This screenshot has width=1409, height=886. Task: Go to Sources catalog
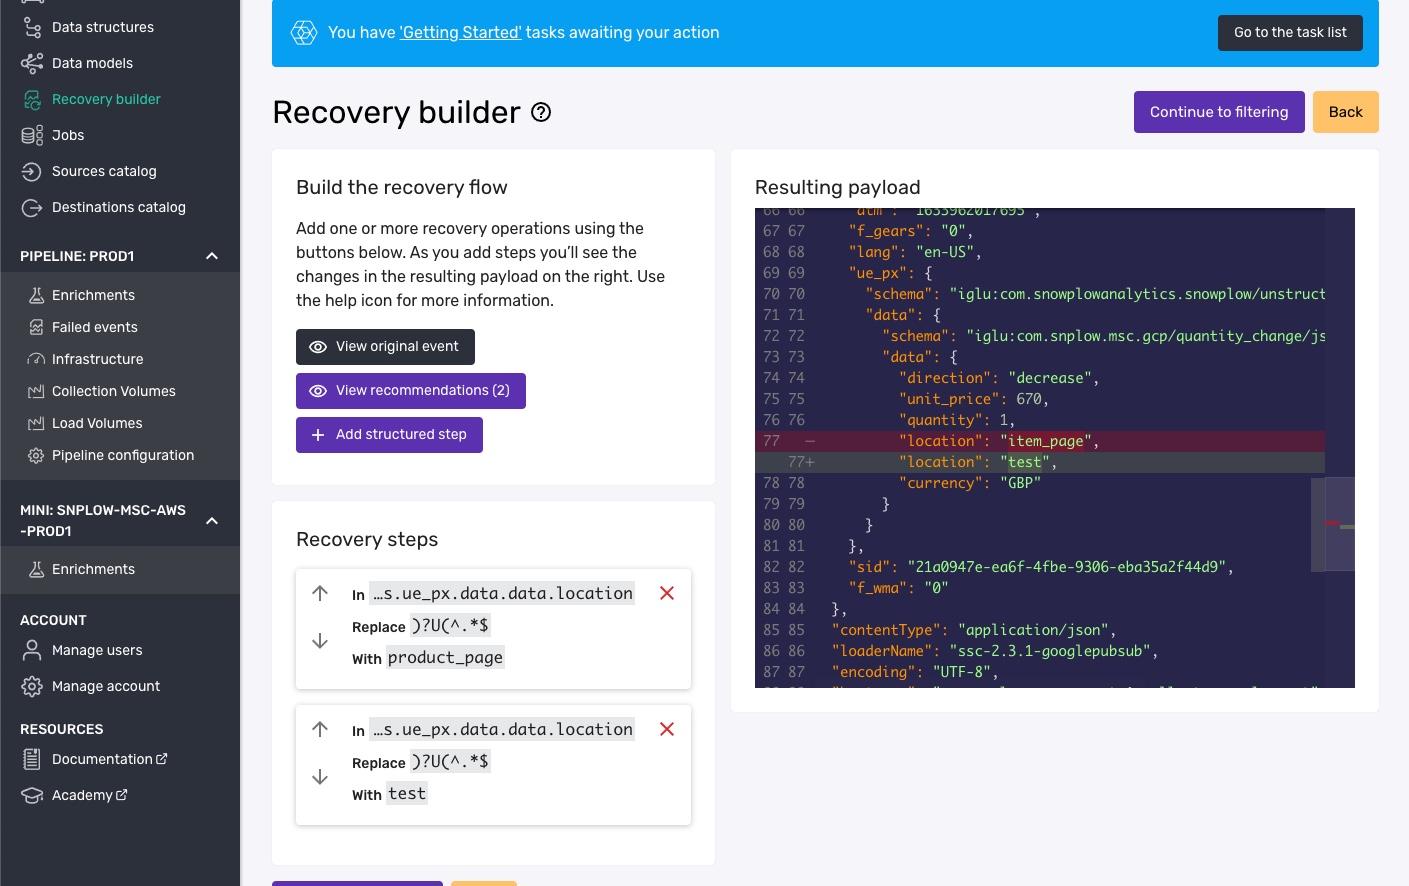point(104,171)
